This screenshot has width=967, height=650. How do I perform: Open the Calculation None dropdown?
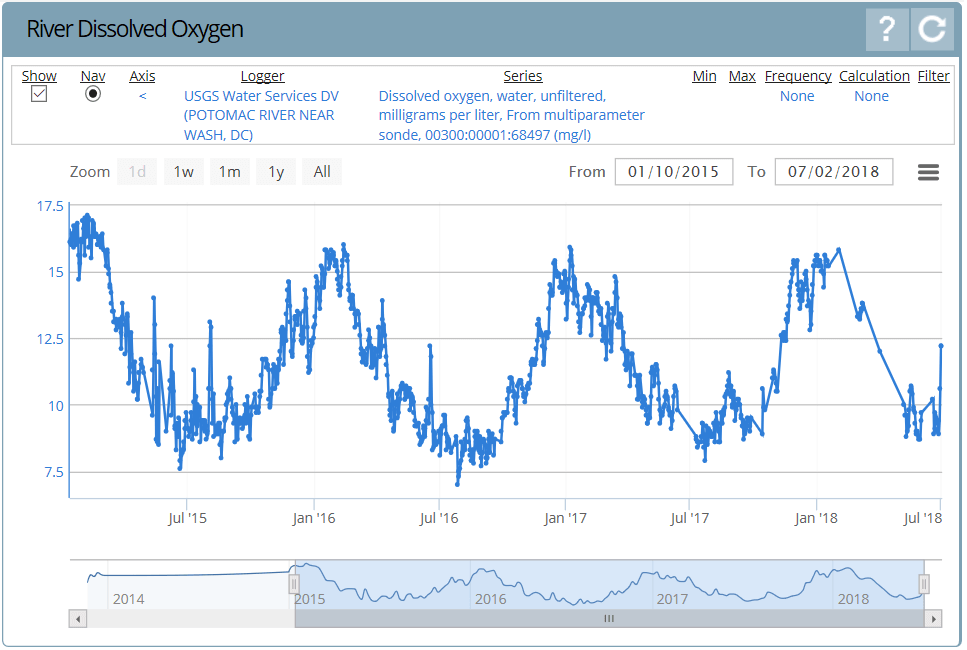[871, 96]
